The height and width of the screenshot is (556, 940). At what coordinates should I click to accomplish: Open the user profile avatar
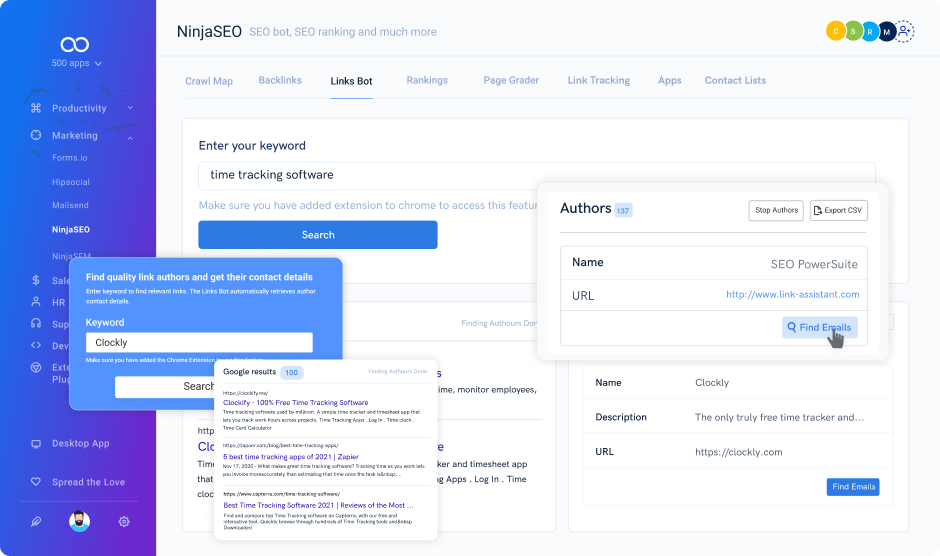80,521
